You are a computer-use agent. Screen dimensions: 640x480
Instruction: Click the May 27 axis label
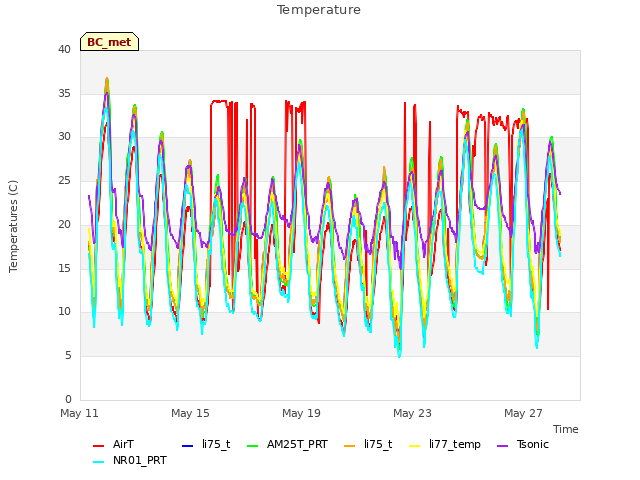click(x=524, y=413)
